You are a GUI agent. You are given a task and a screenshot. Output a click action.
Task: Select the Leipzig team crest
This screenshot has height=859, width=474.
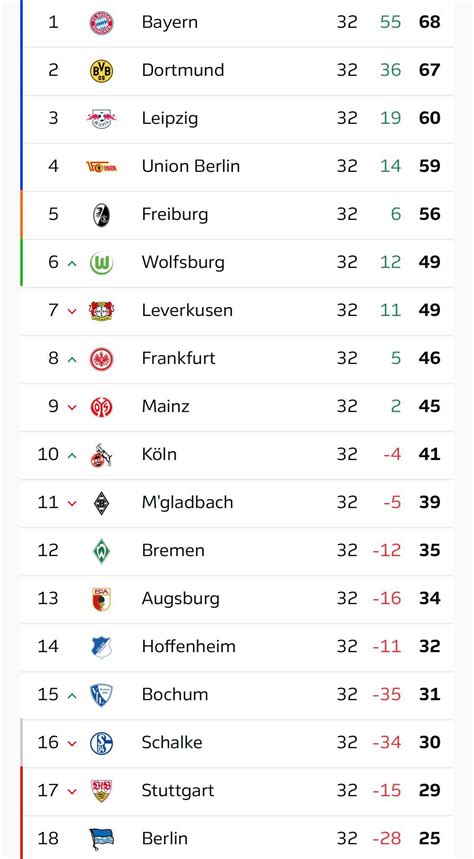(x=101, y=119)
